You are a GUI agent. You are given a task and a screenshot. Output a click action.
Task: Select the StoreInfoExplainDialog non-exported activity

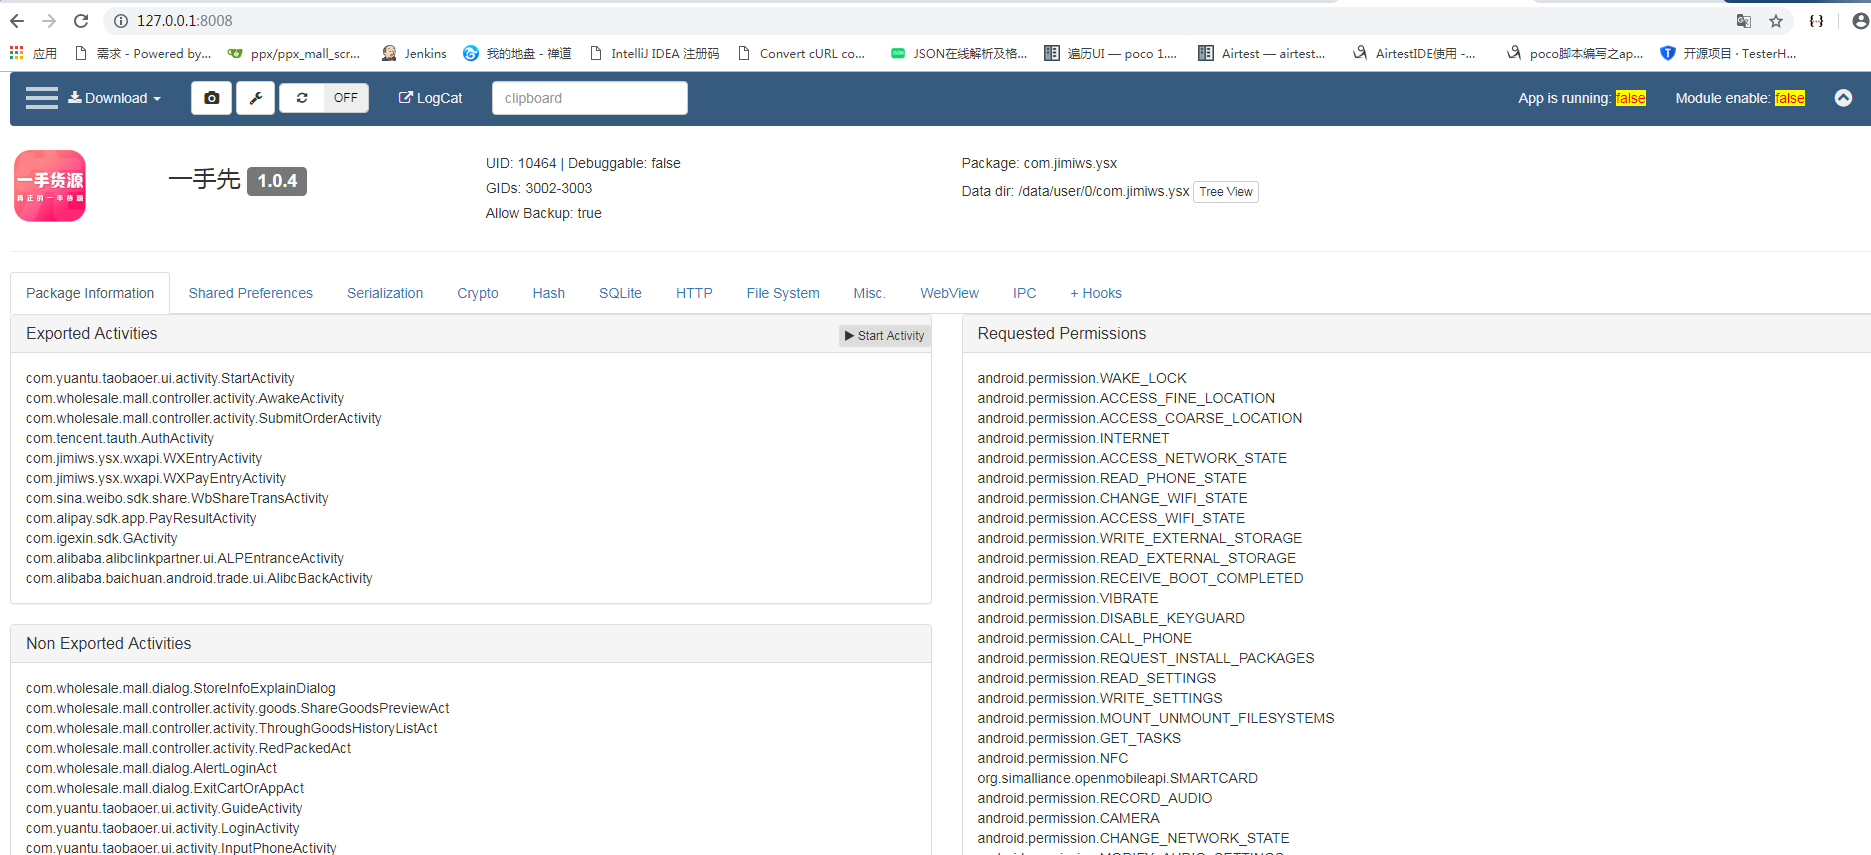coord(181,688)
